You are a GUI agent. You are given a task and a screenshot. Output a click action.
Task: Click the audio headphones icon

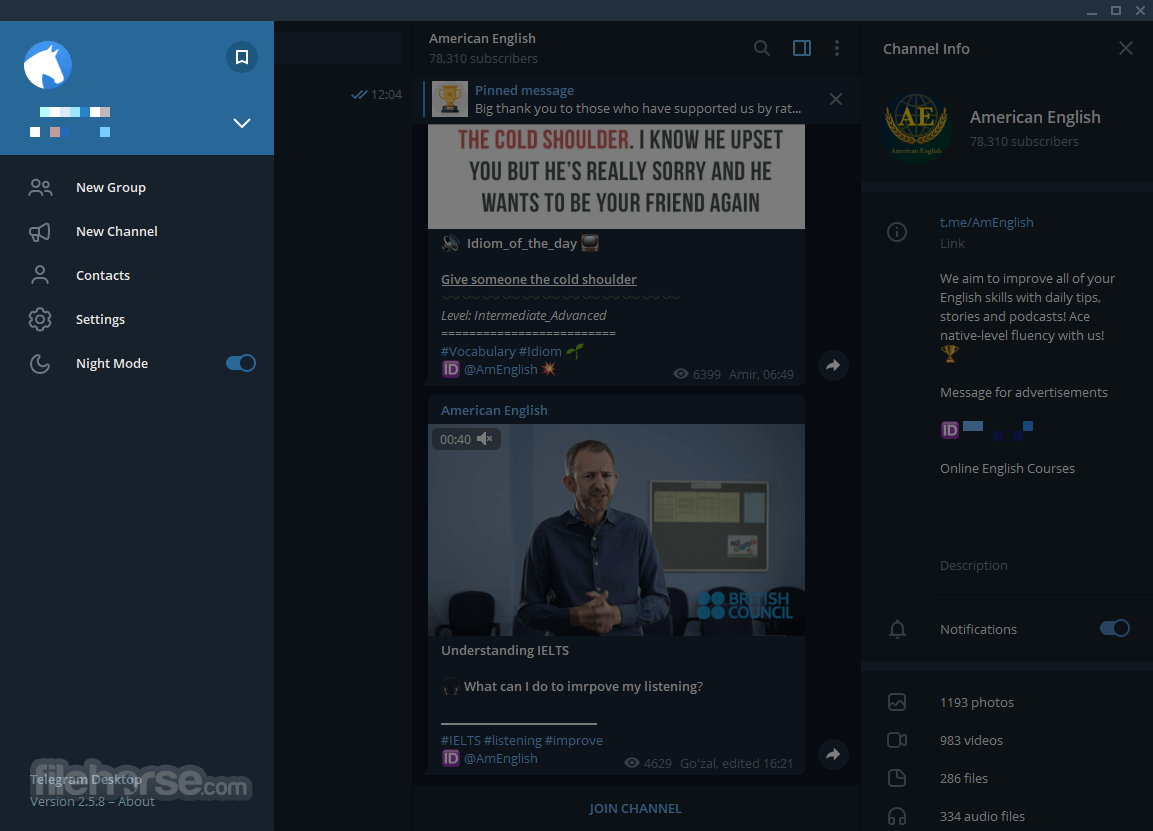[x=897, y=816]
